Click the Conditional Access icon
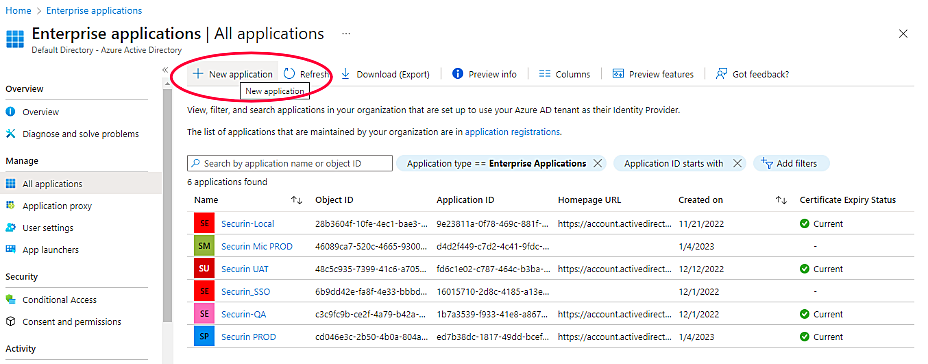Viewport: 928px width, 364px height. pyautogui.click(x=10, y=299)
